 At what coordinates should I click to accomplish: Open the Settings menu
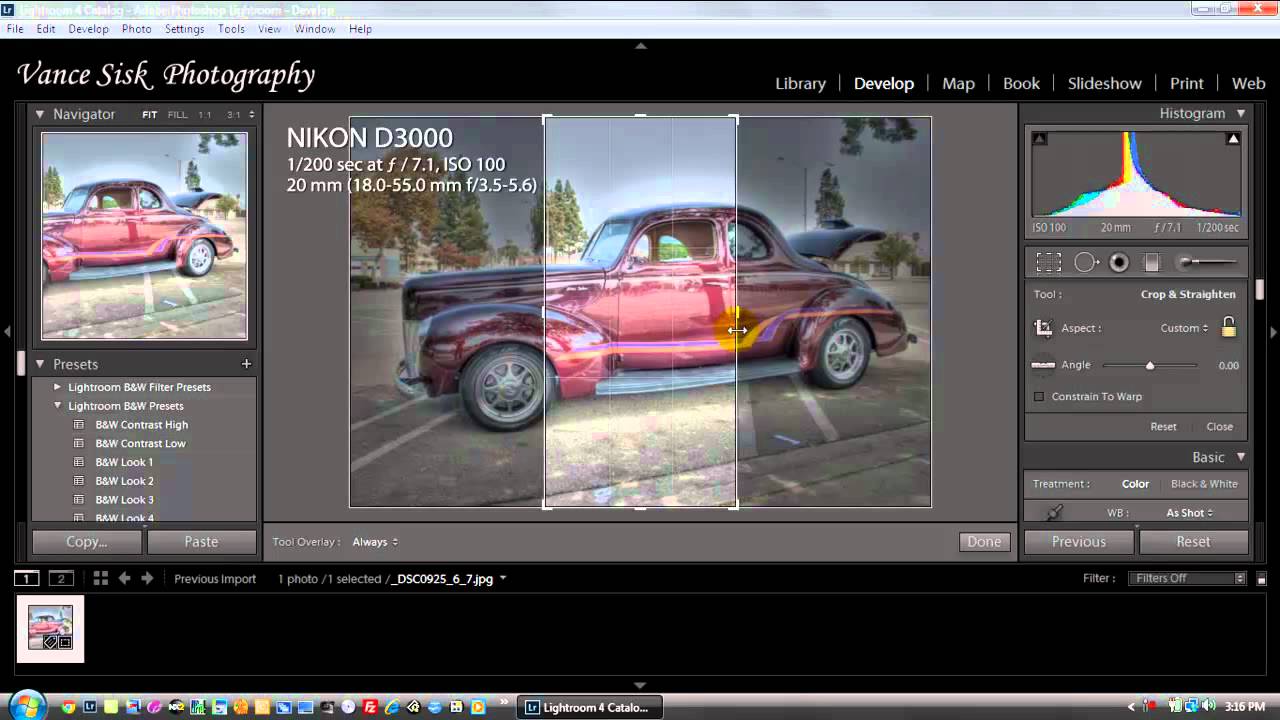[x=184, y=29]
